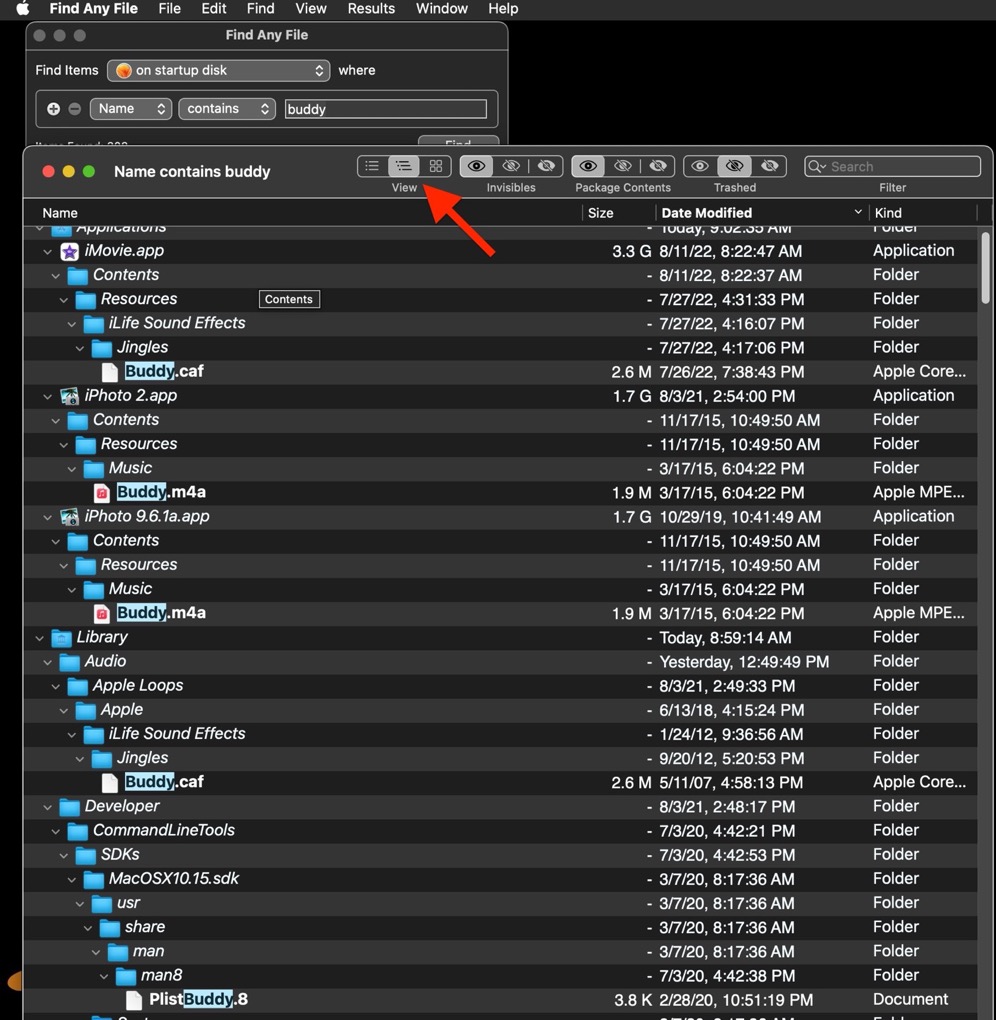Collapse the iMovie.app tree row
The height and width of the screenshot is (1020, 996).
point(47,251)
